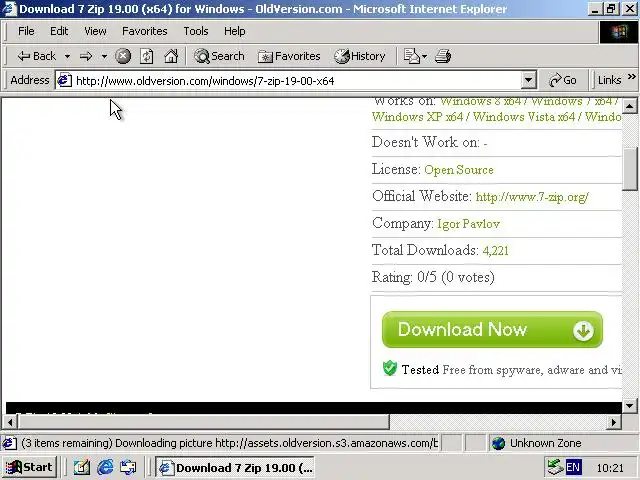Click the horizontal scrollbar thumb
Viewport: 640px width, 480px height.
[x=204, y=422]
